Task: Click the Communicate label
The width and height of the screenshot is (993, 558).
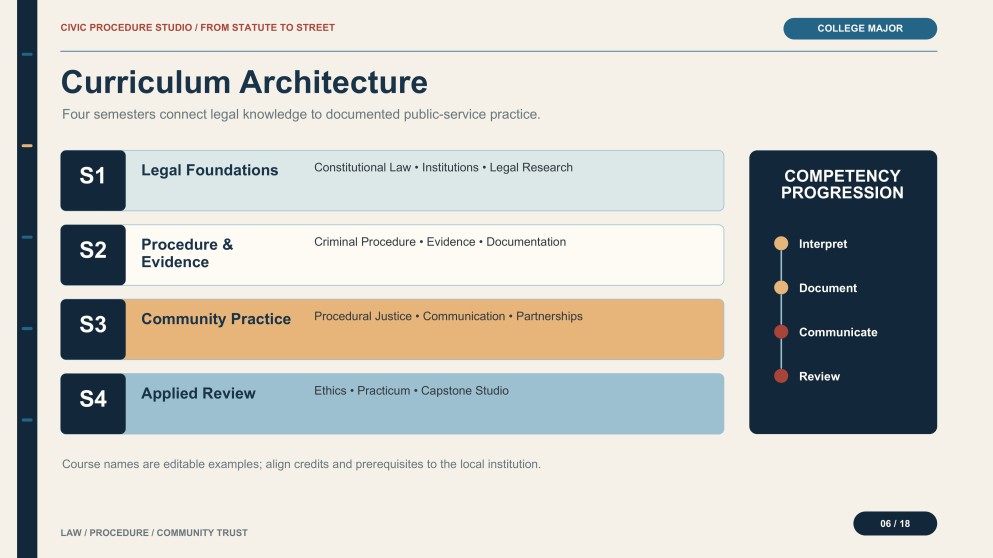Action: (838, 333)
